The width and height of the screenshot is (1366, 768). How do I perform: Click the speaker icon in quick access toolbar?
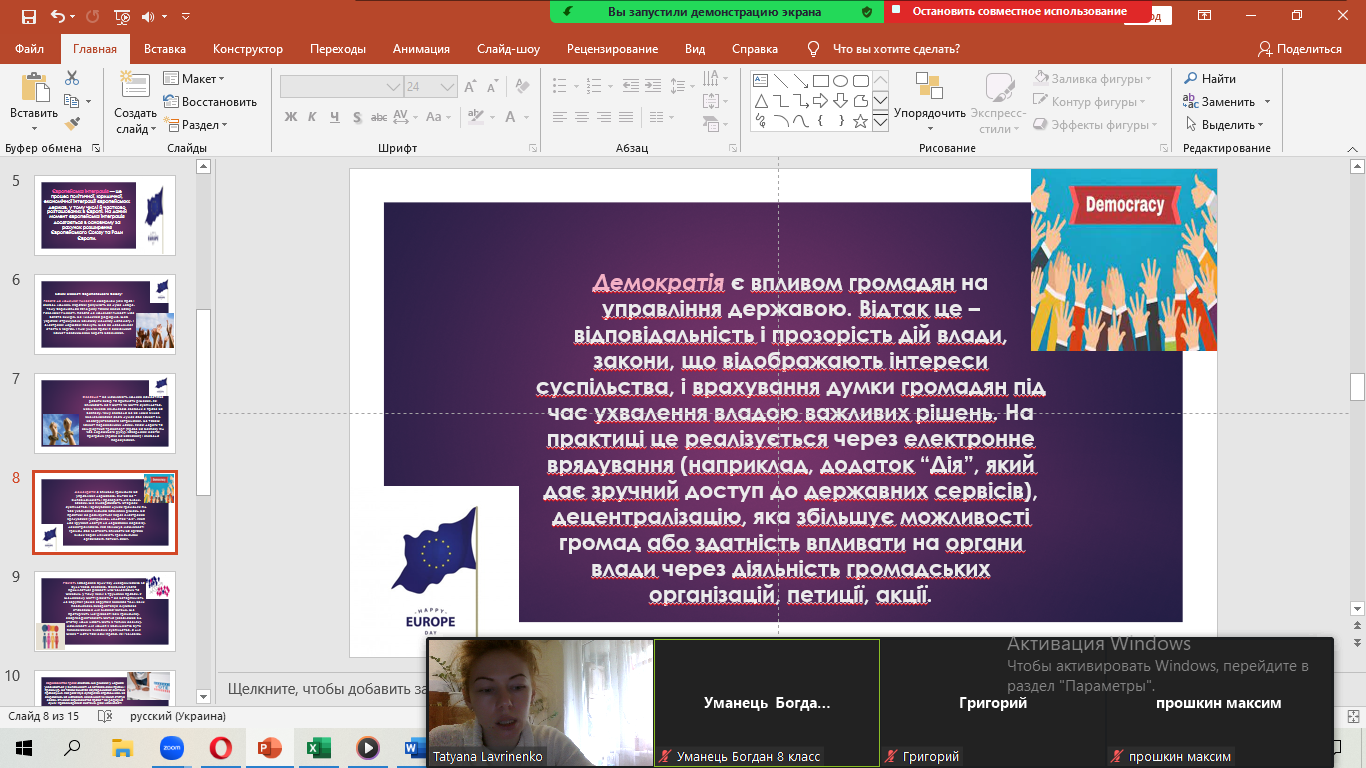coord(150,16)
